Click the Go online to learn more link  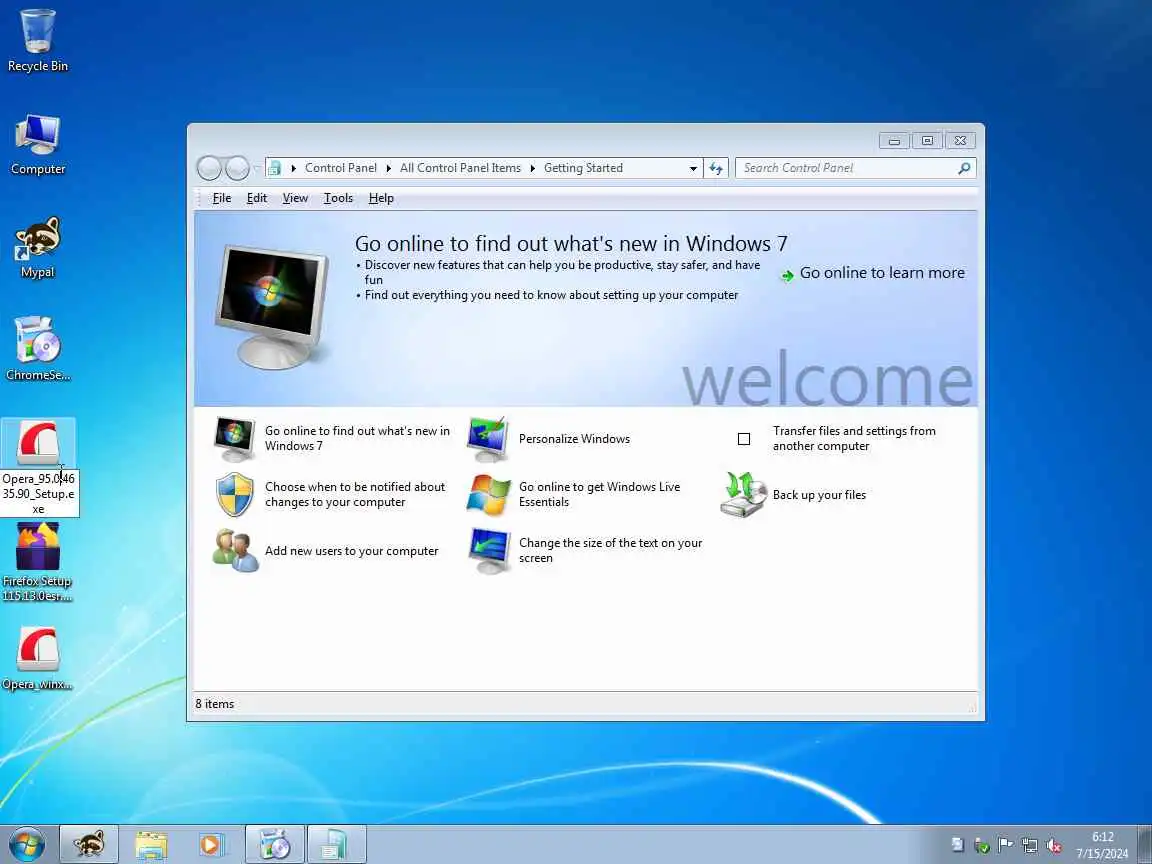point(882,273)
